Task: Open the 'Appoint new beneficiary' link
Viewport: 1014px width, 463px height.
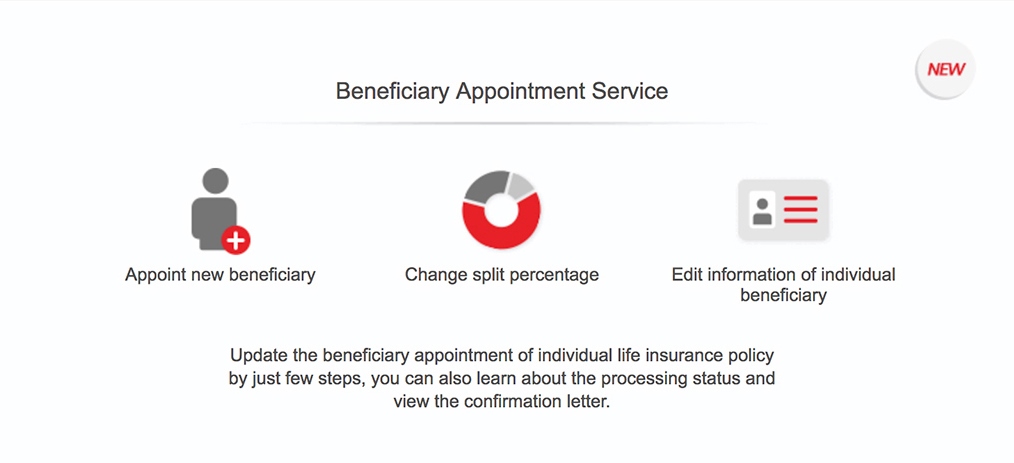Action: click(220, 274)
